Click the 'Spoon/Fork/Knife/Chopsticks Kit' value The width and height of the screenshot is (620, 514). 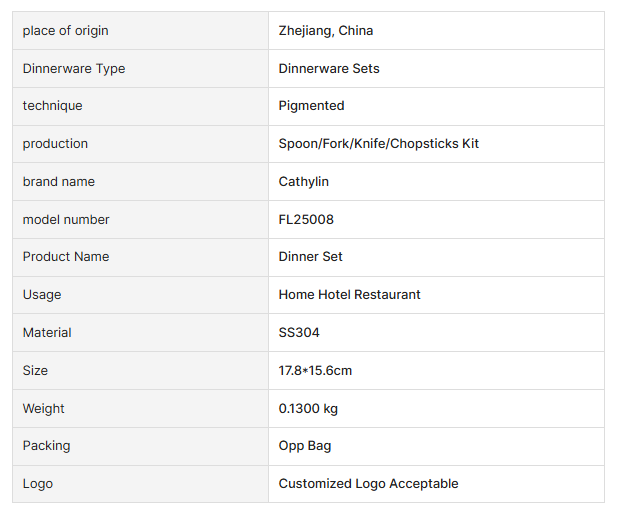379,144
